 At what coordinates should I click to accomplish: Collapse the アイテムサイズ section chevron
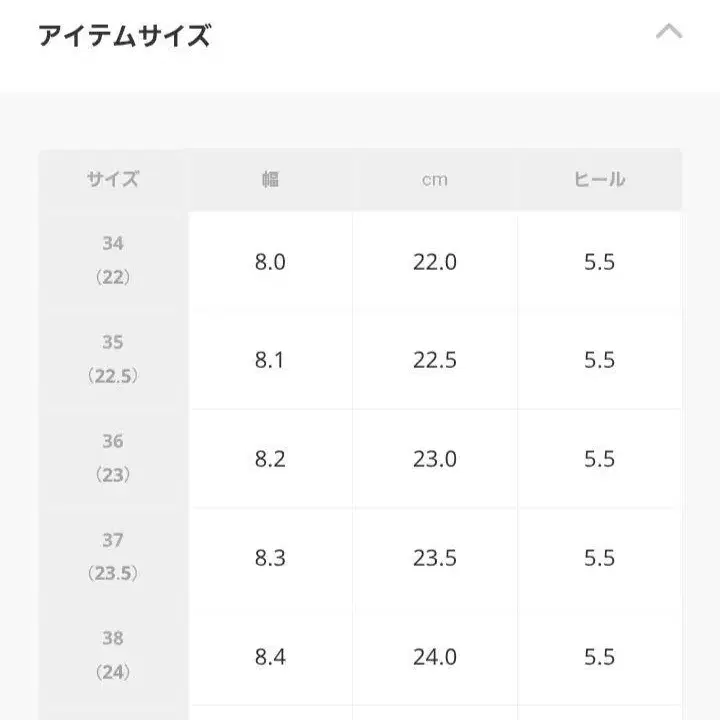[x=668, y=31]
